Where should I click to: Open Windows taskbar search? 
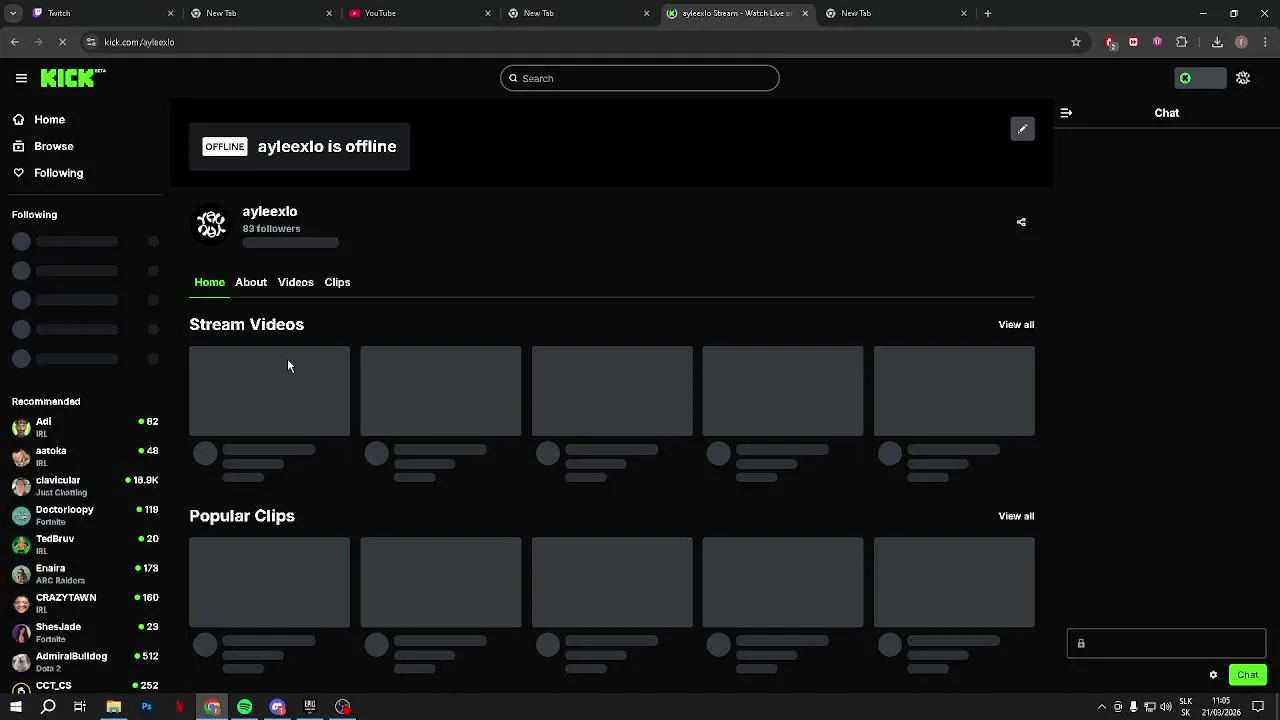tap(48, 707)
